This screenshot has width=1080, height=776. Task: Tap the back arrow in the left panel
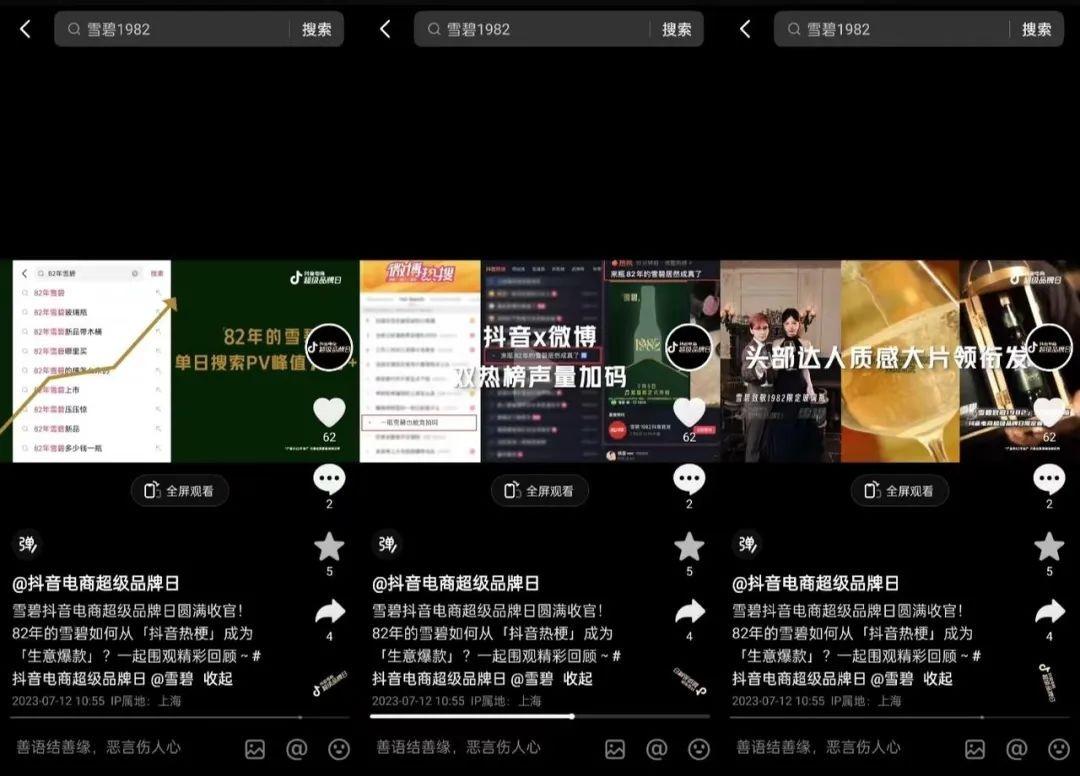[25, 30]
